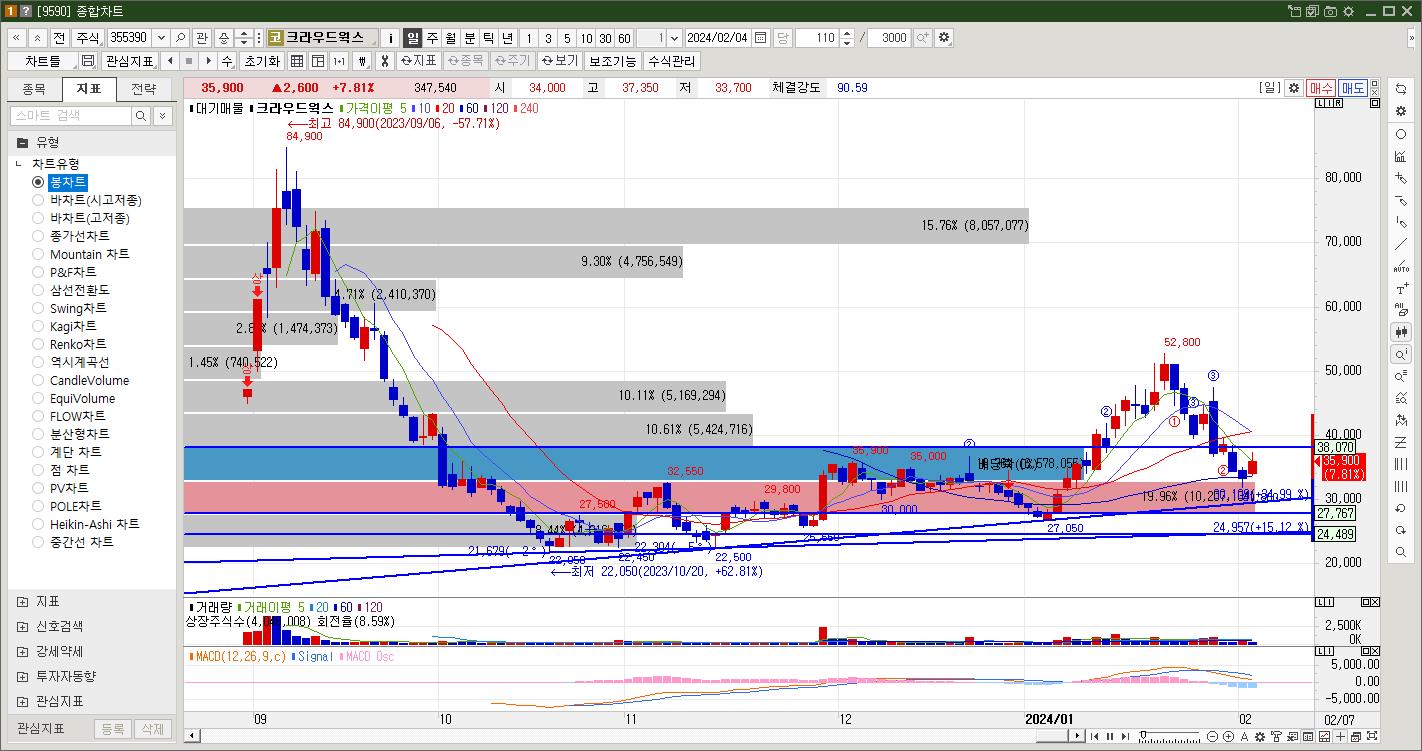Screen dimensions: 1422x751
Task: Open the stock info 'i' button
Action: click(391, 38)
